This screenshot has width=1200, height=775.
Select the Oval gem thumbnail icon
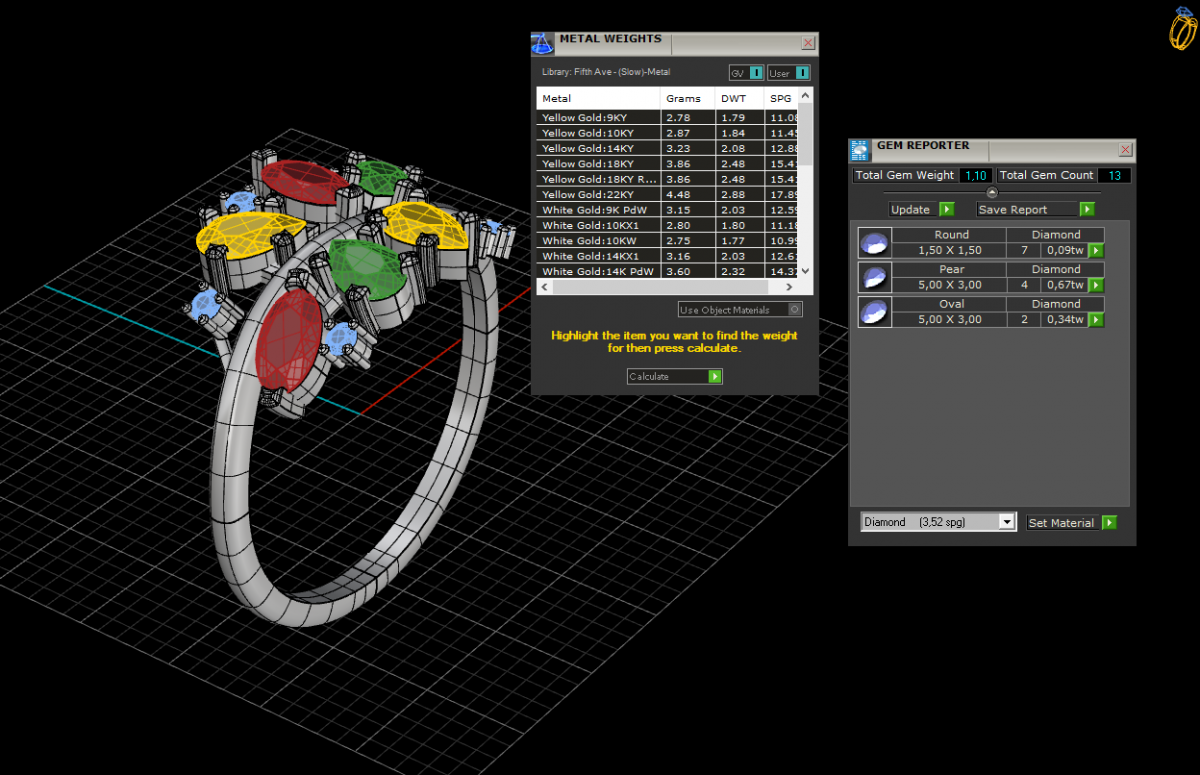pyautogui.click(x=874, y=312)
